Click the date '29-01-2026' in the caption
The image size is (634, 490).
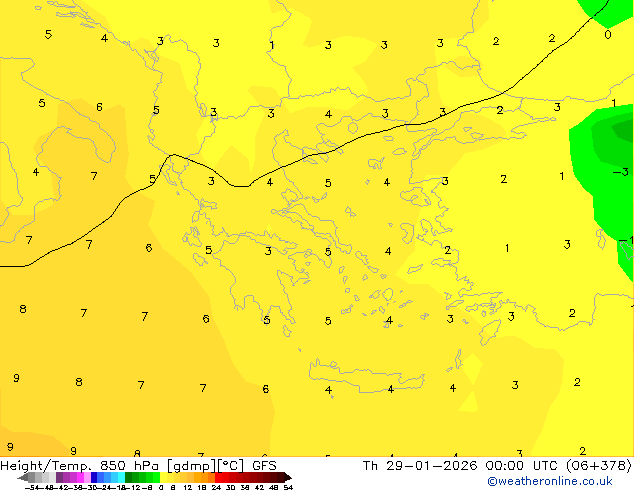(431, 466)
